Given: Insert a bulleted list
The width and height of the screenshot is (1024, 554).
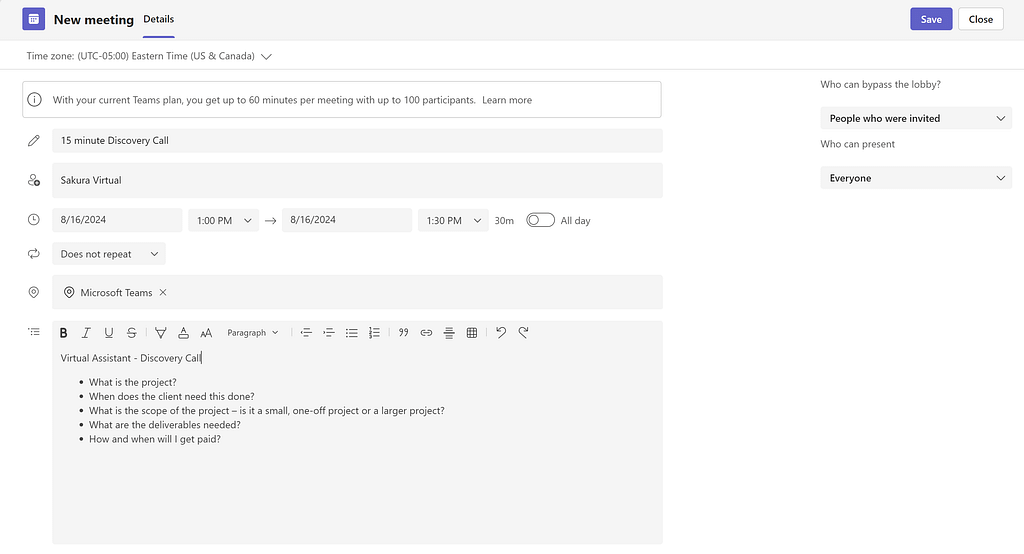Looking at the screenshot, I should coord(351,333).
